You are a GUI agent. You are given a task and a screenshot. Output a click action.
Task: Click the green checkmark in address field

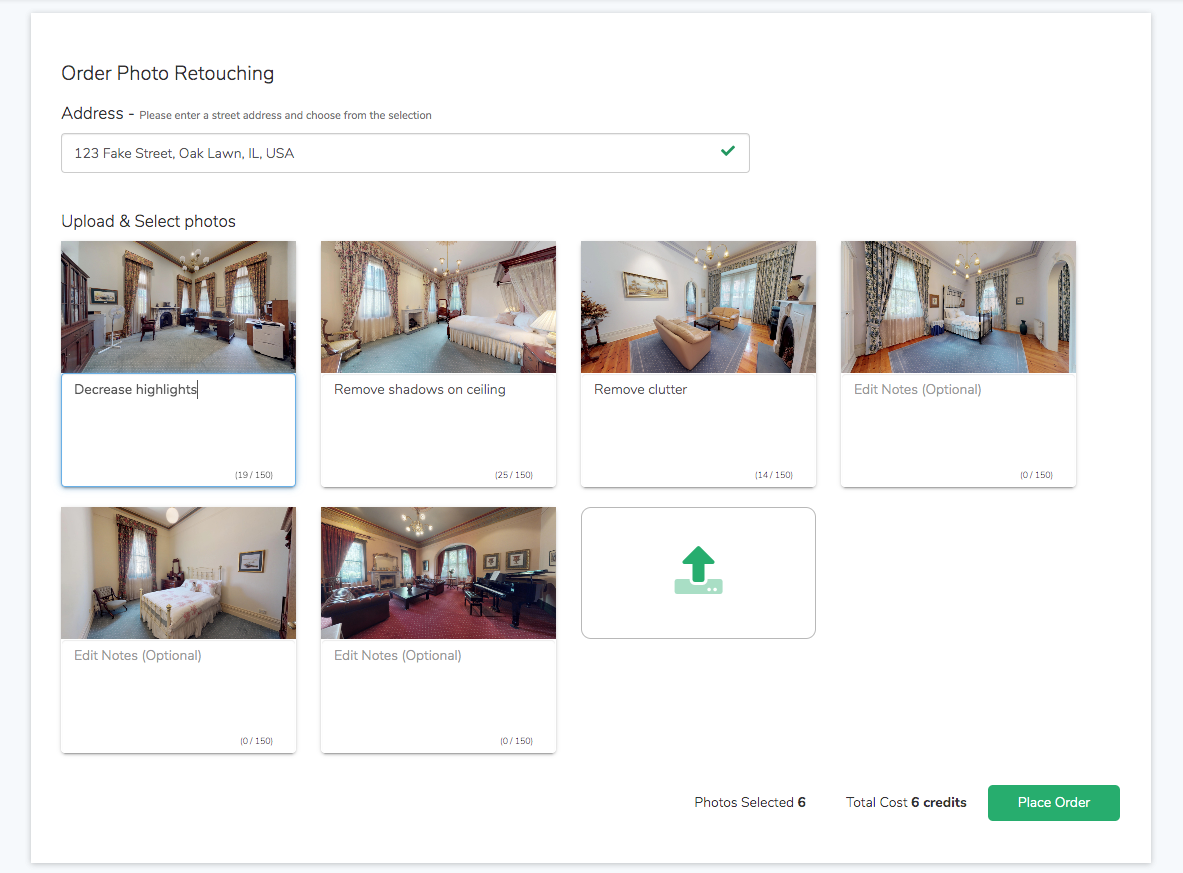[727, 151]
